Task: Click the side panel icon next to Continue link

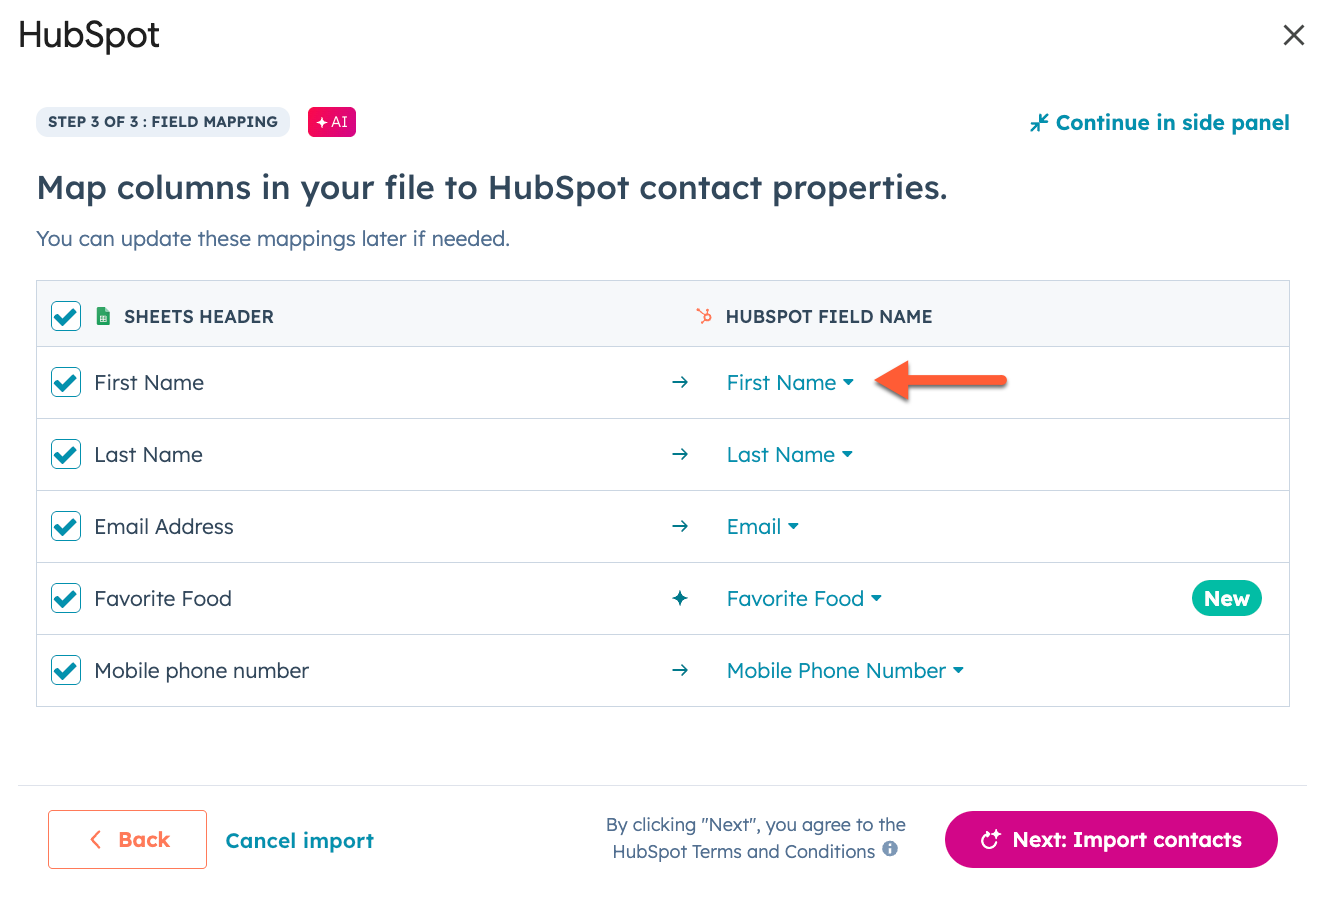Action: (1039, 122)
